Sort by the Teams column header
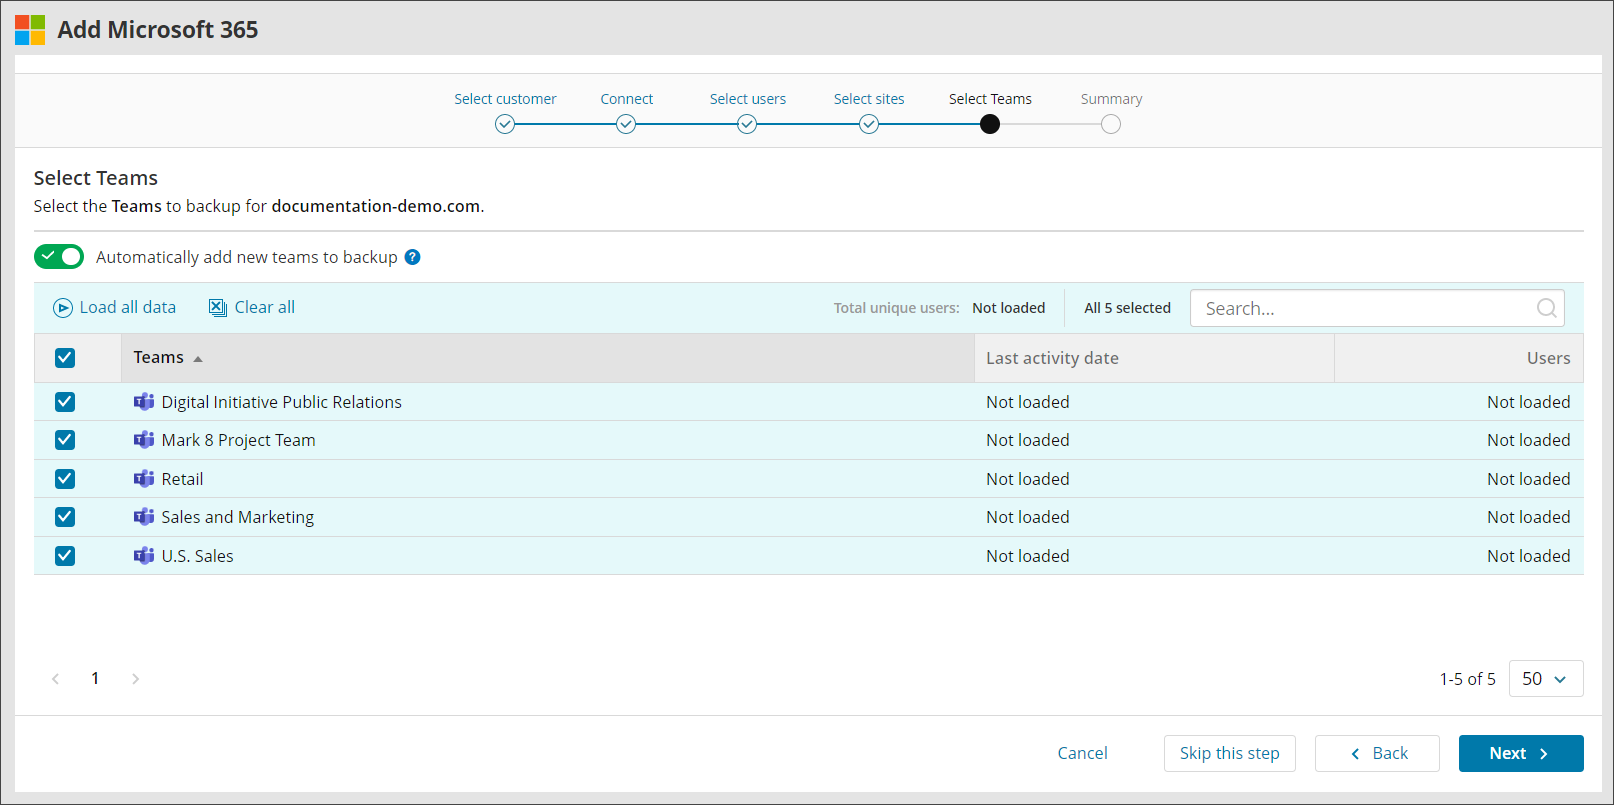The height and width of the screenshot is (805, 1614). (x=160, y=358)
